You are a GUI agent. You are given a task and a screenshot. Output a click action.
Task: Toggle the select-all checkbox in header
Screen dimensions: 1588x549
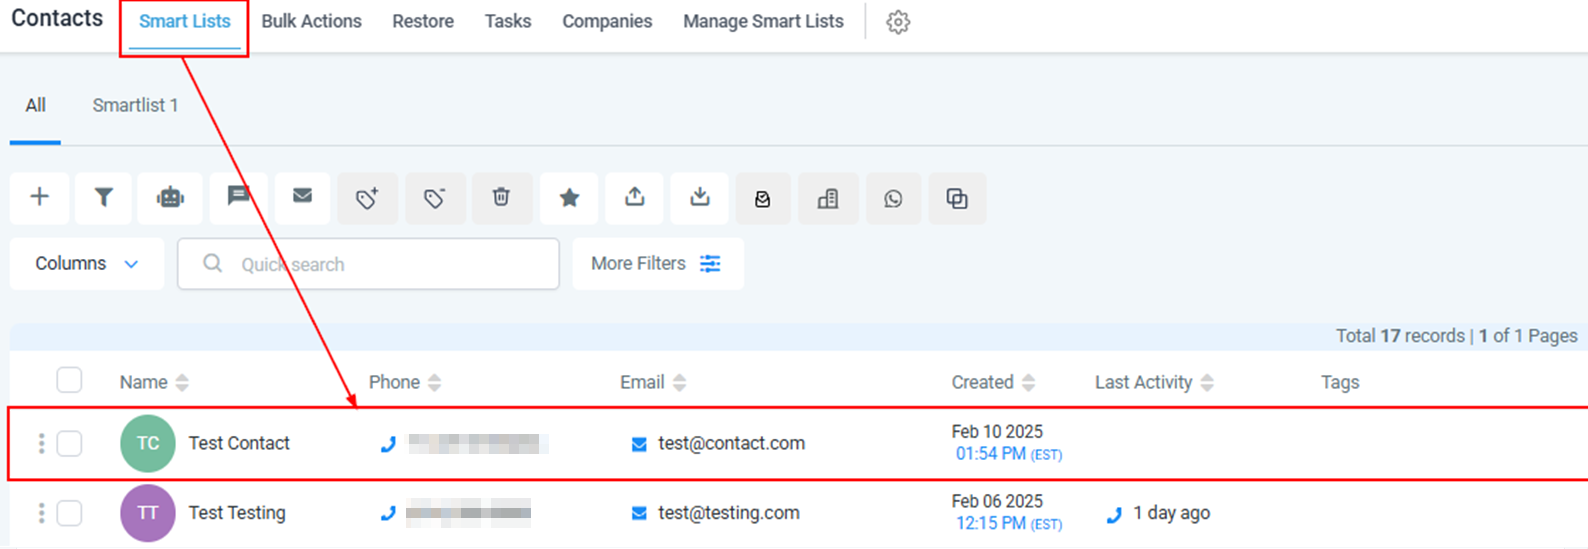click(69, 381)
